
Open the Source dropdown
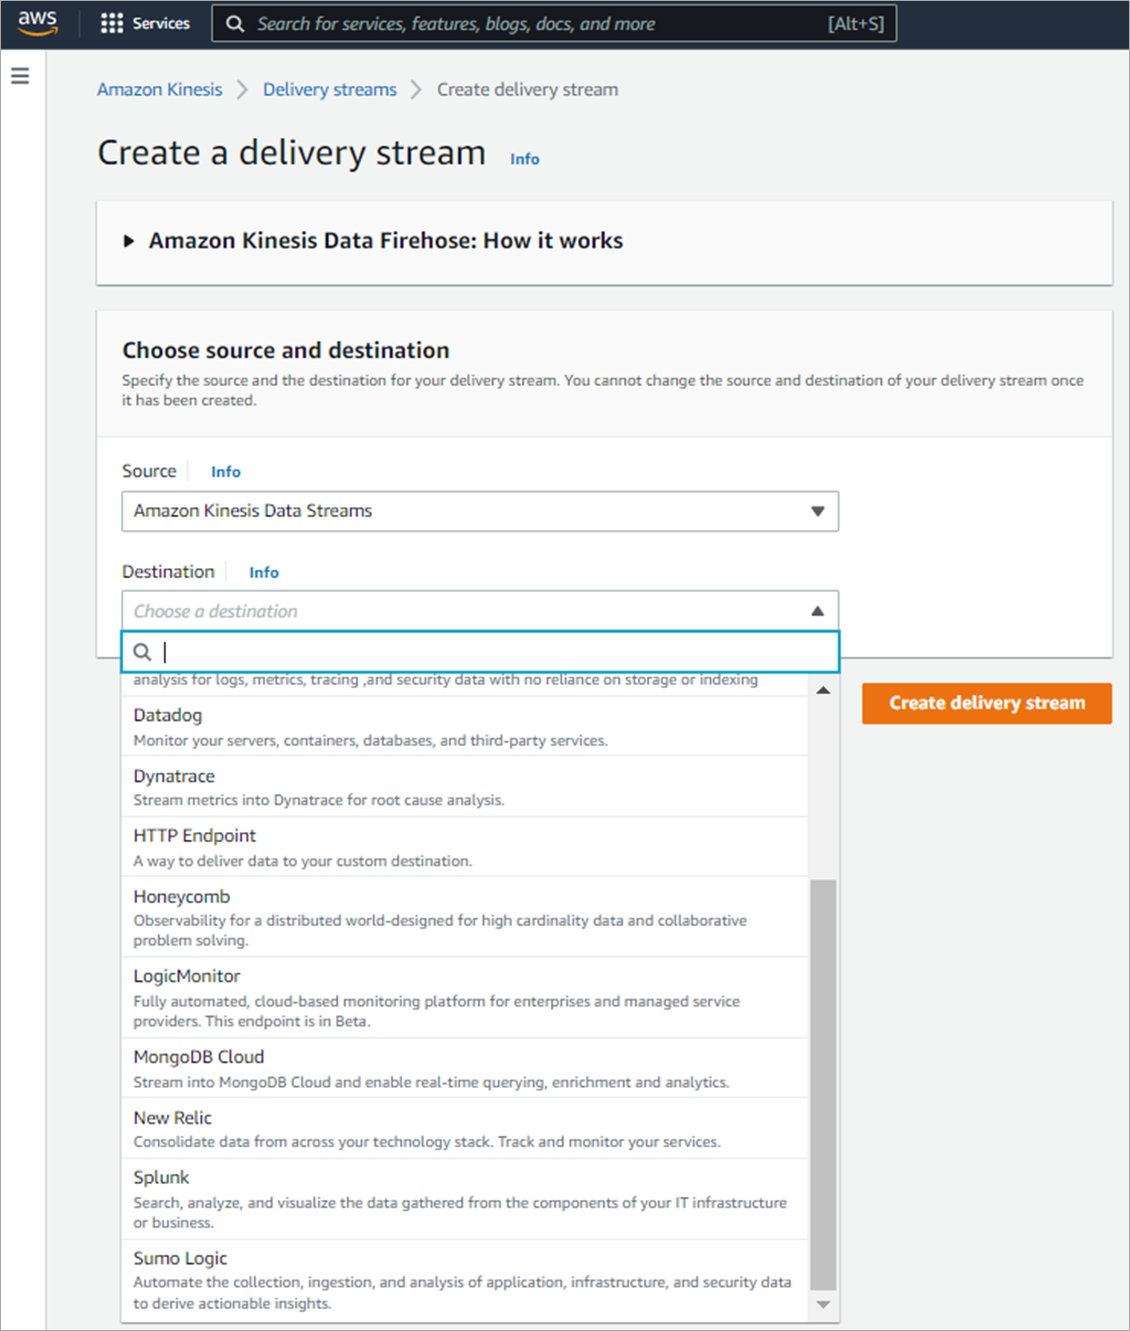click(x=480, y=511)
